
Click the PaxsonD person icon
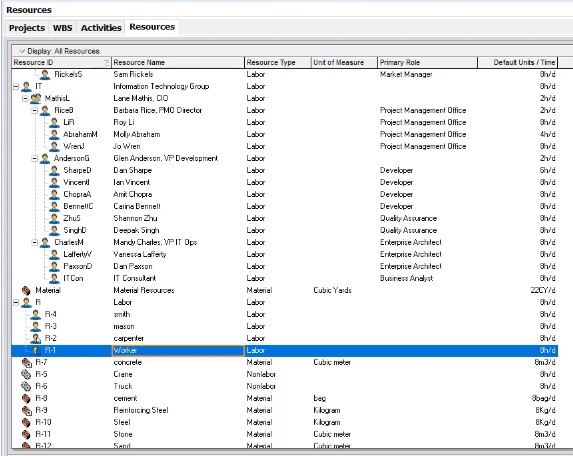pos(54,266)
